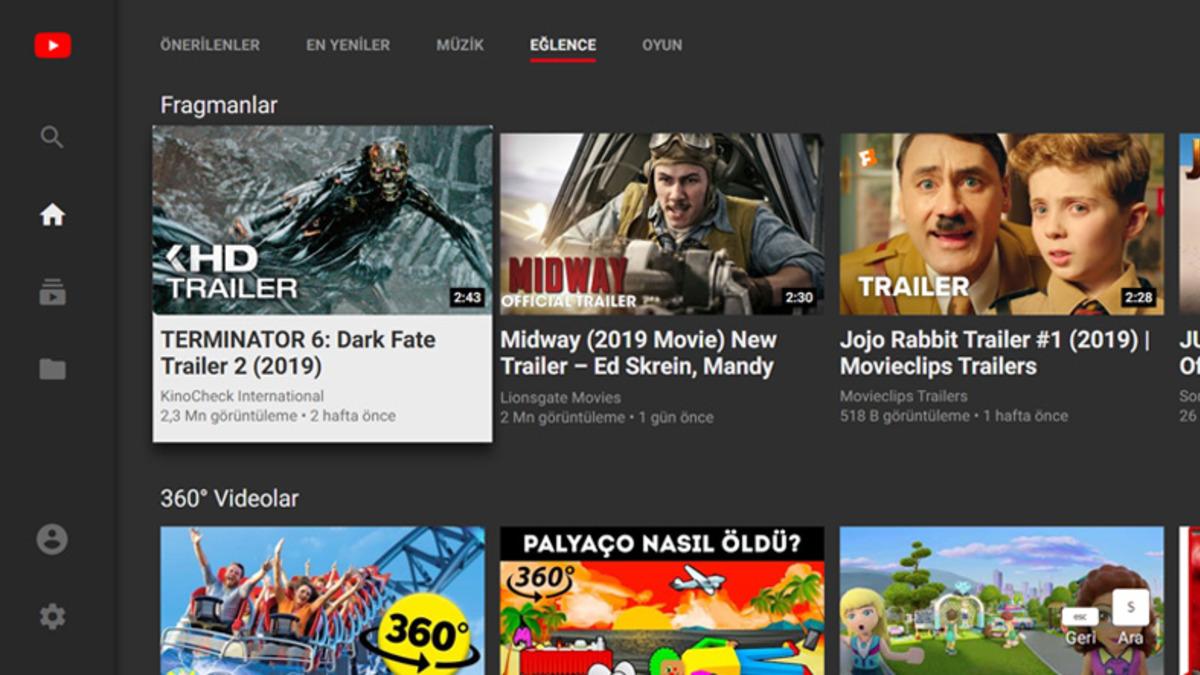Select the MÜZİK tab

click(x=460, y=45)
